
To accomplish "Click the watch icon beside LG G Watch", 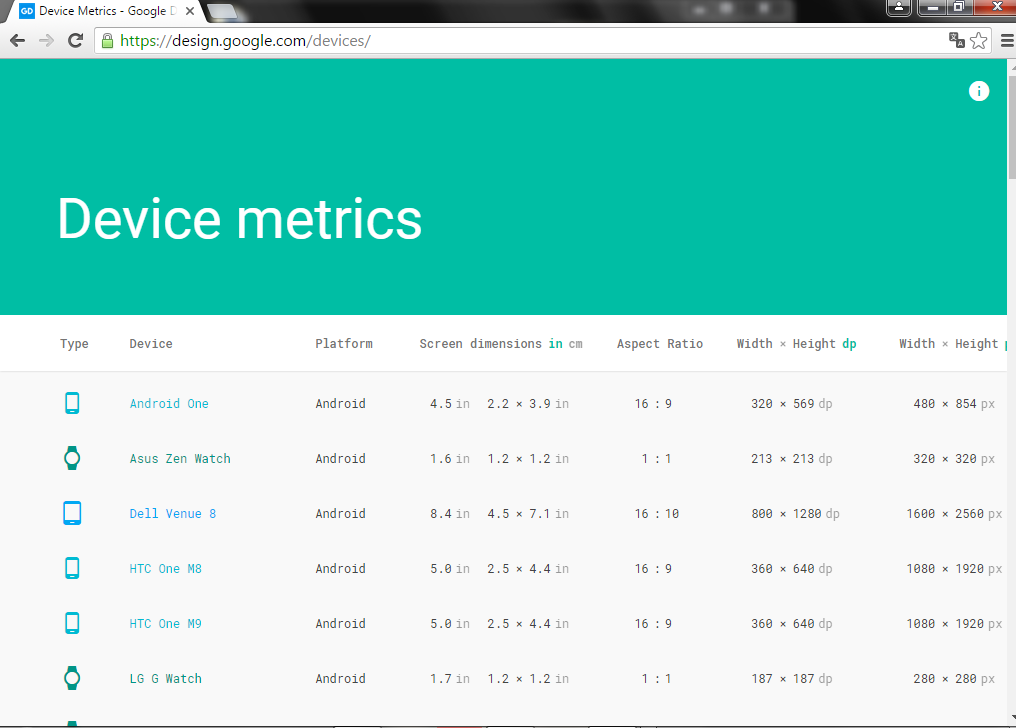I will click(72, 678).
